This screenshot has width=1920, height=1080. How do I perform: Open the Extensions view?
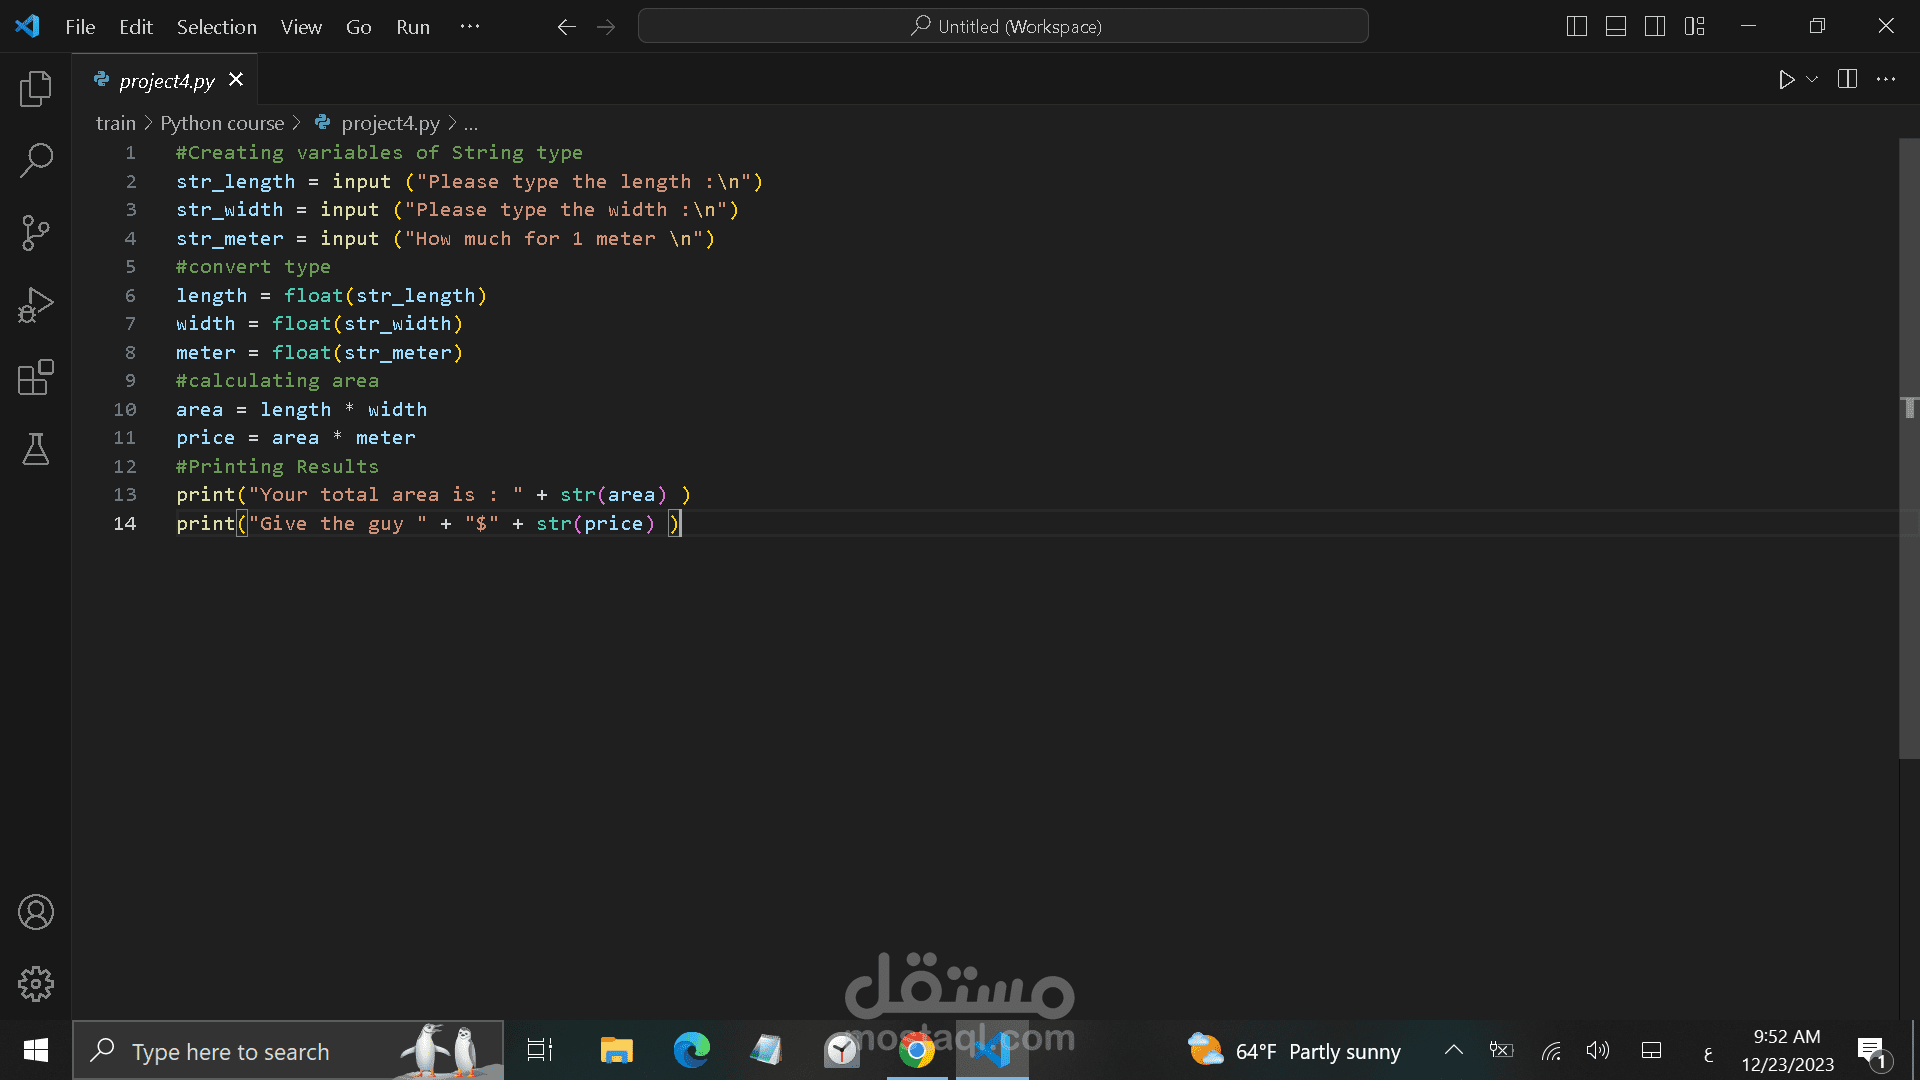point(36,377)
